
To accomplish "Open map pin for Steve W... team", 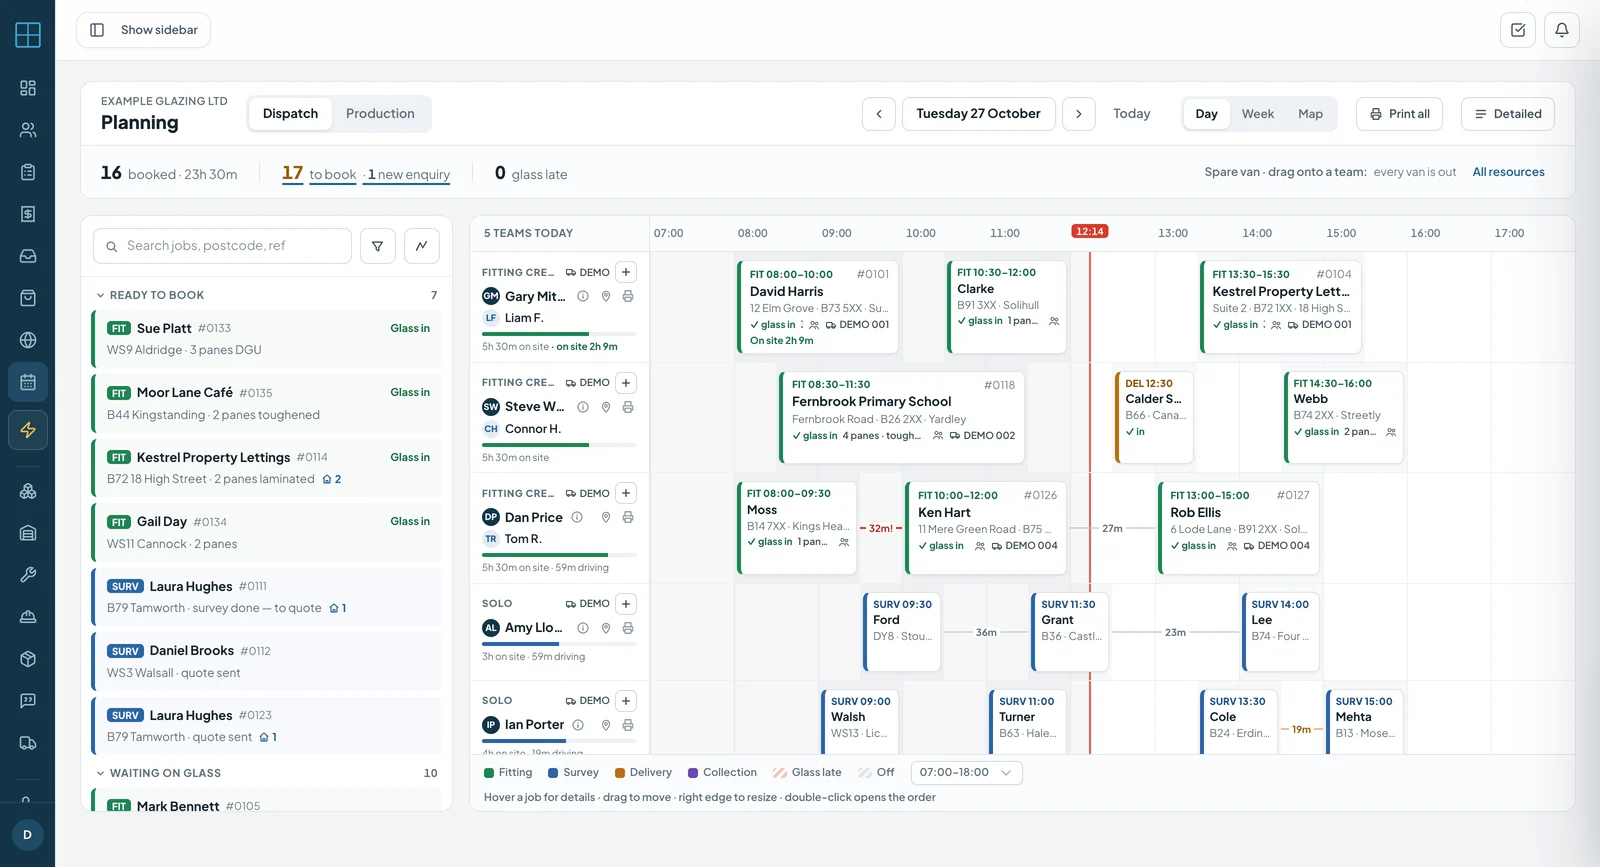I will (x=606, y=407).
